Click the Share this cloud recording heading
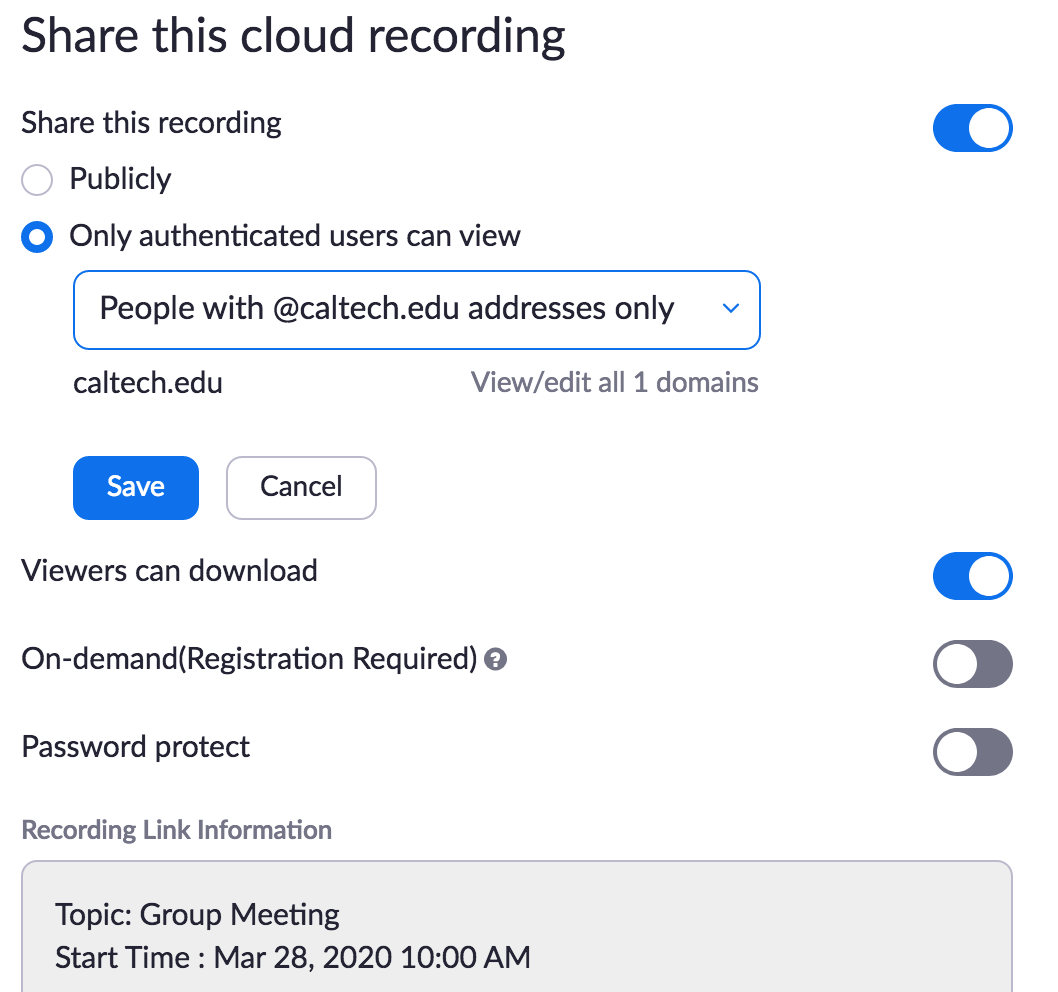Image resolution: width=1058 pixels, height=992 pixels. (293, 36)
